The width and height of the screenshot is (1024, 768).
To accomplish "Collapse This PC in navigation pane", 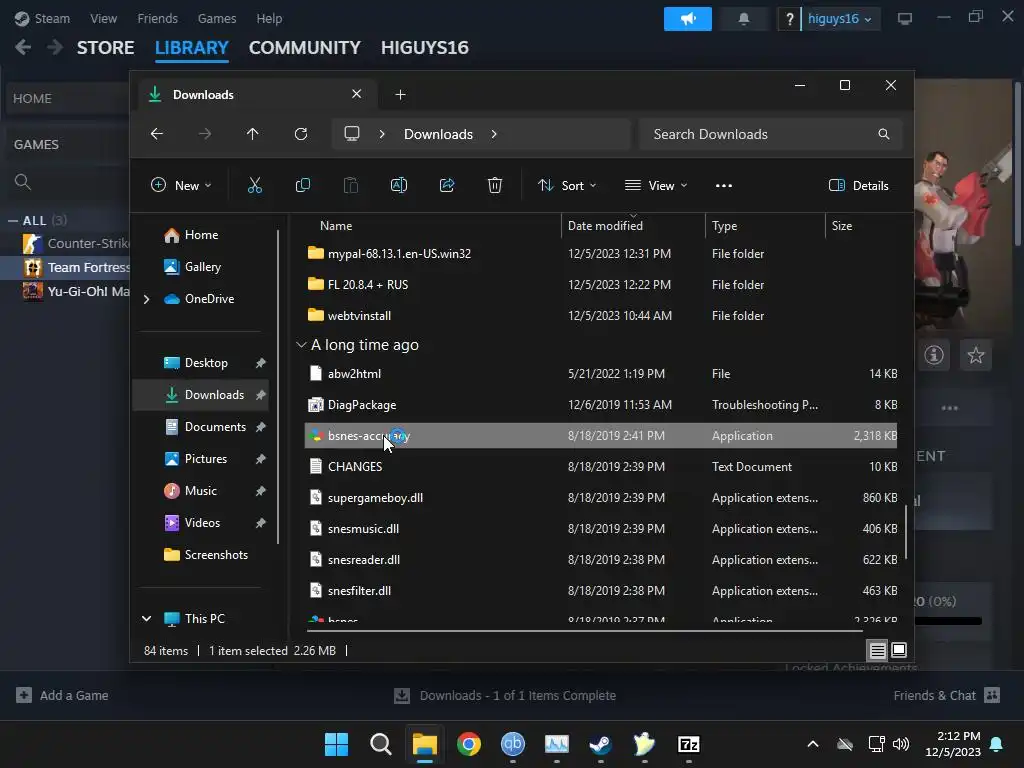I will pyautogui.click(x=146, y=618).
